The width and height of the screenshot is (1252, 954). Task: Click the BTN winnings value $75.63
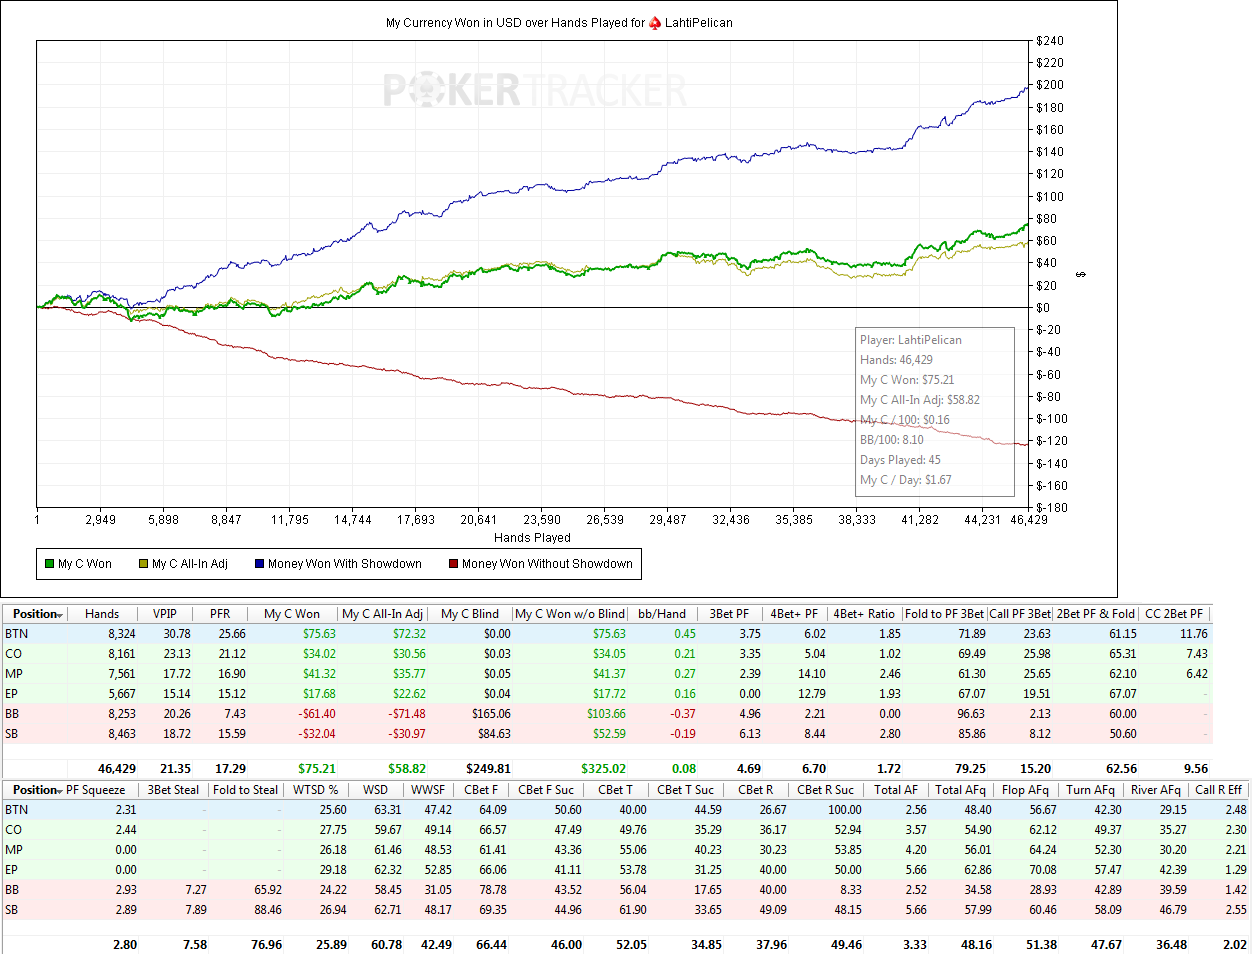[319, 634]
